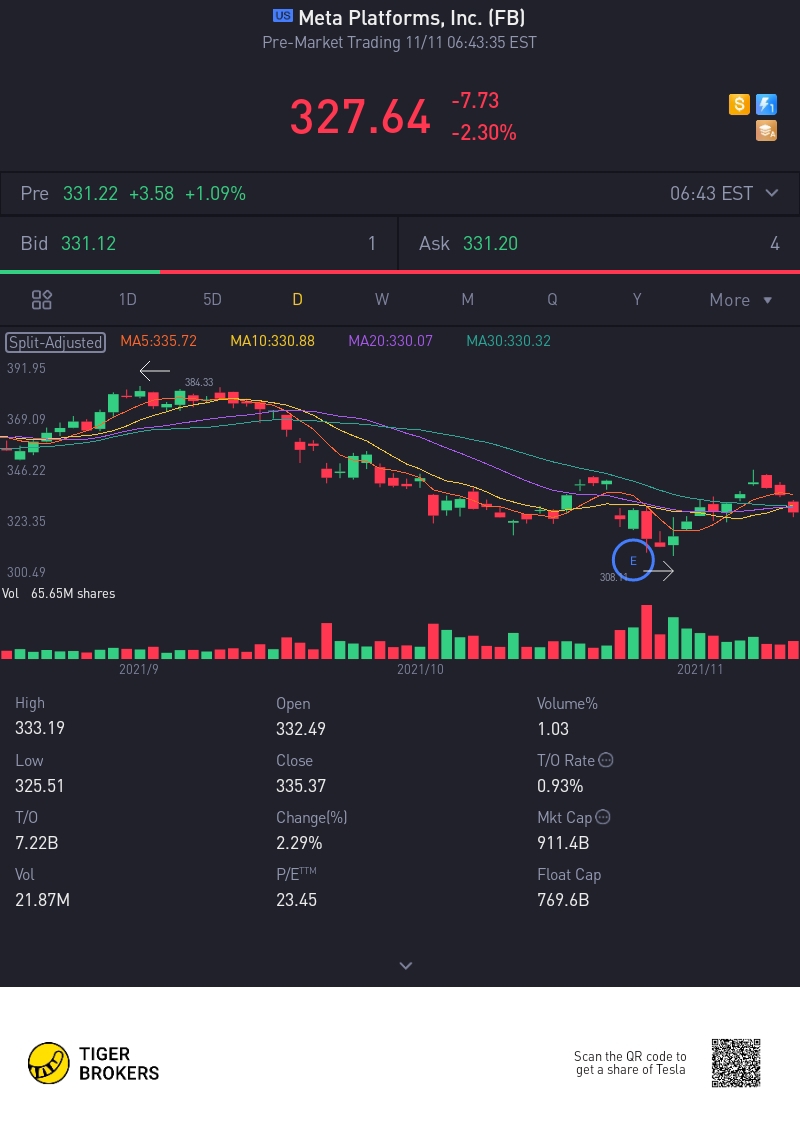Open the More timeframes dropdown

tap(740, 300)
